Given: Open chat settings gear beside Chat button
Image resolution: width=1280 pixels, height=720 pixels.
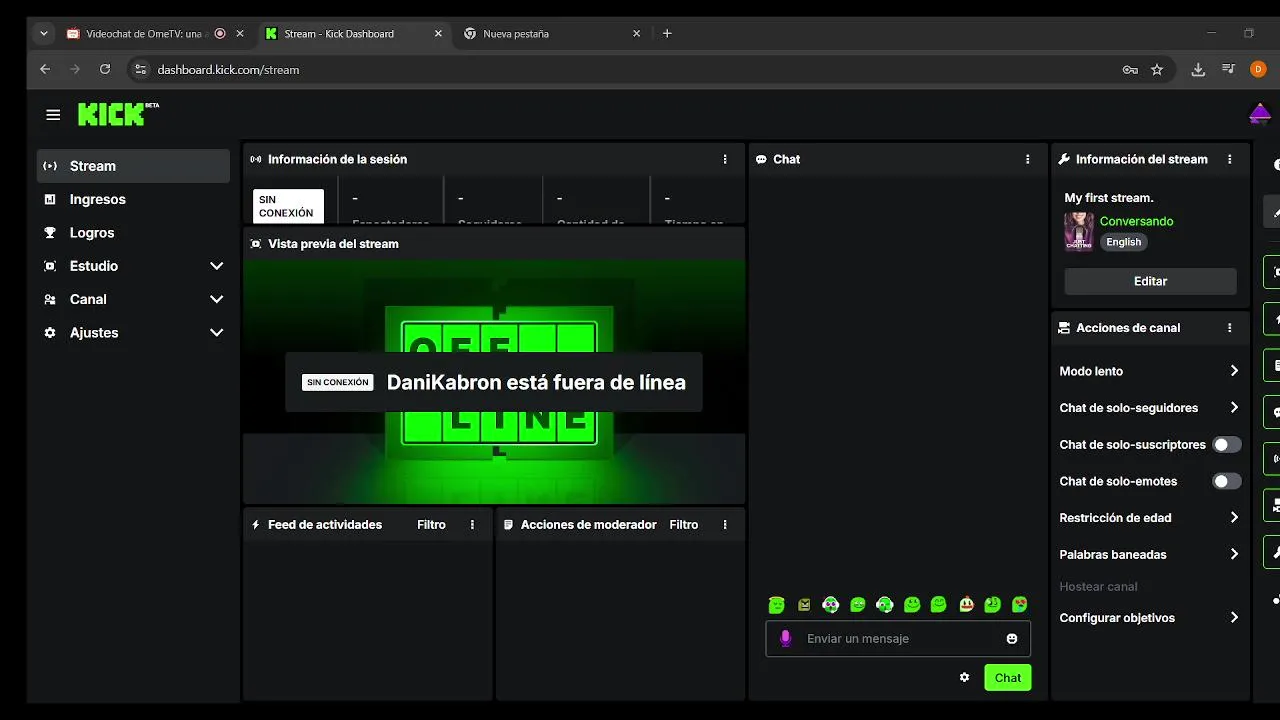Looking at the screenshot, I should [964, 677].
